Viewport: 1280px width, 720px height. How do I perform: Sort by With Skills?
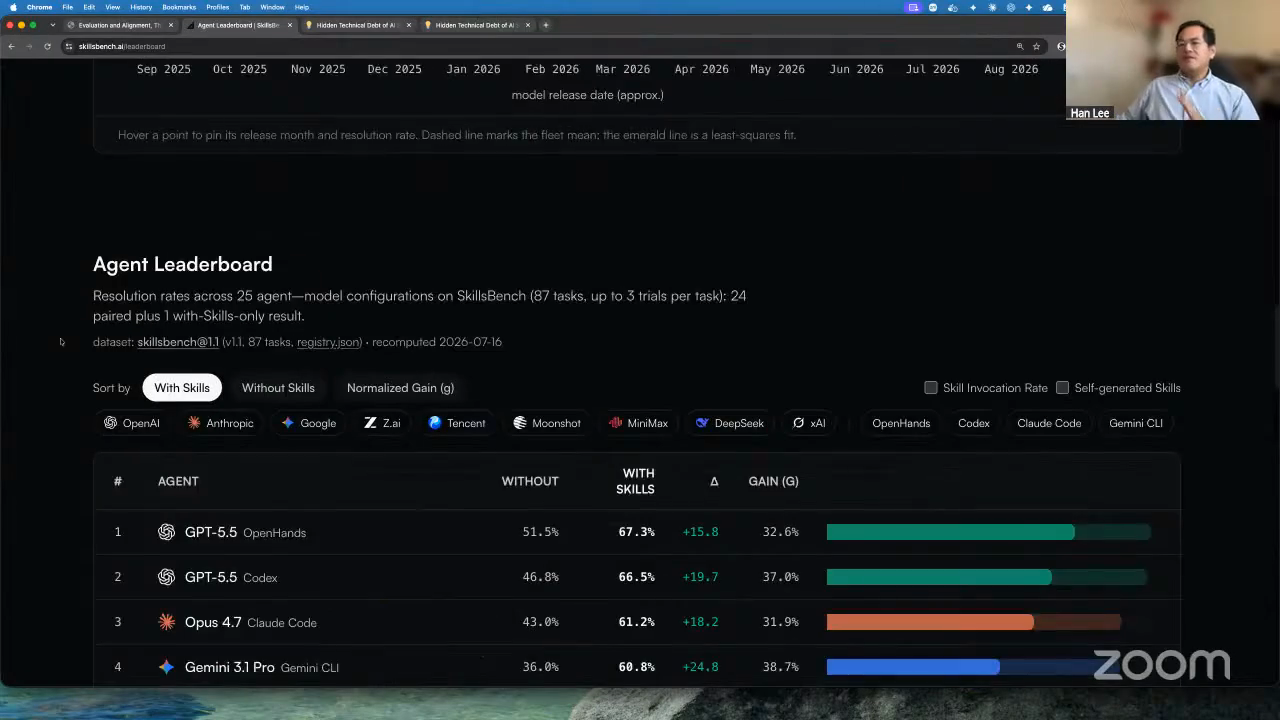(182, 388)
